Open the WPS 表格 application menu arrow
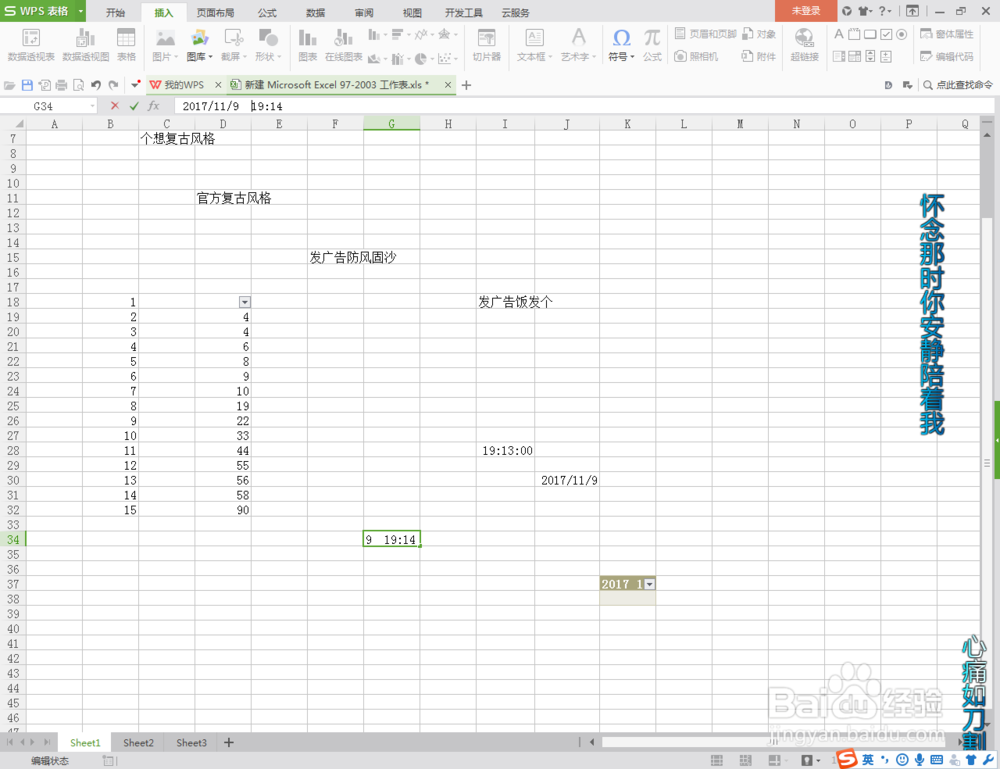Image resolution: width=1000 pixels, height=769 pixels. [80, 11]
